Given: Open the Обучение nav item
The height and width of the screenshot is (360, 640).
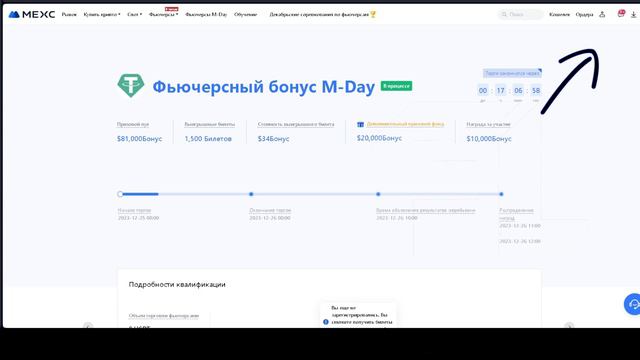Looking at the screenshot, I should 246,14.
